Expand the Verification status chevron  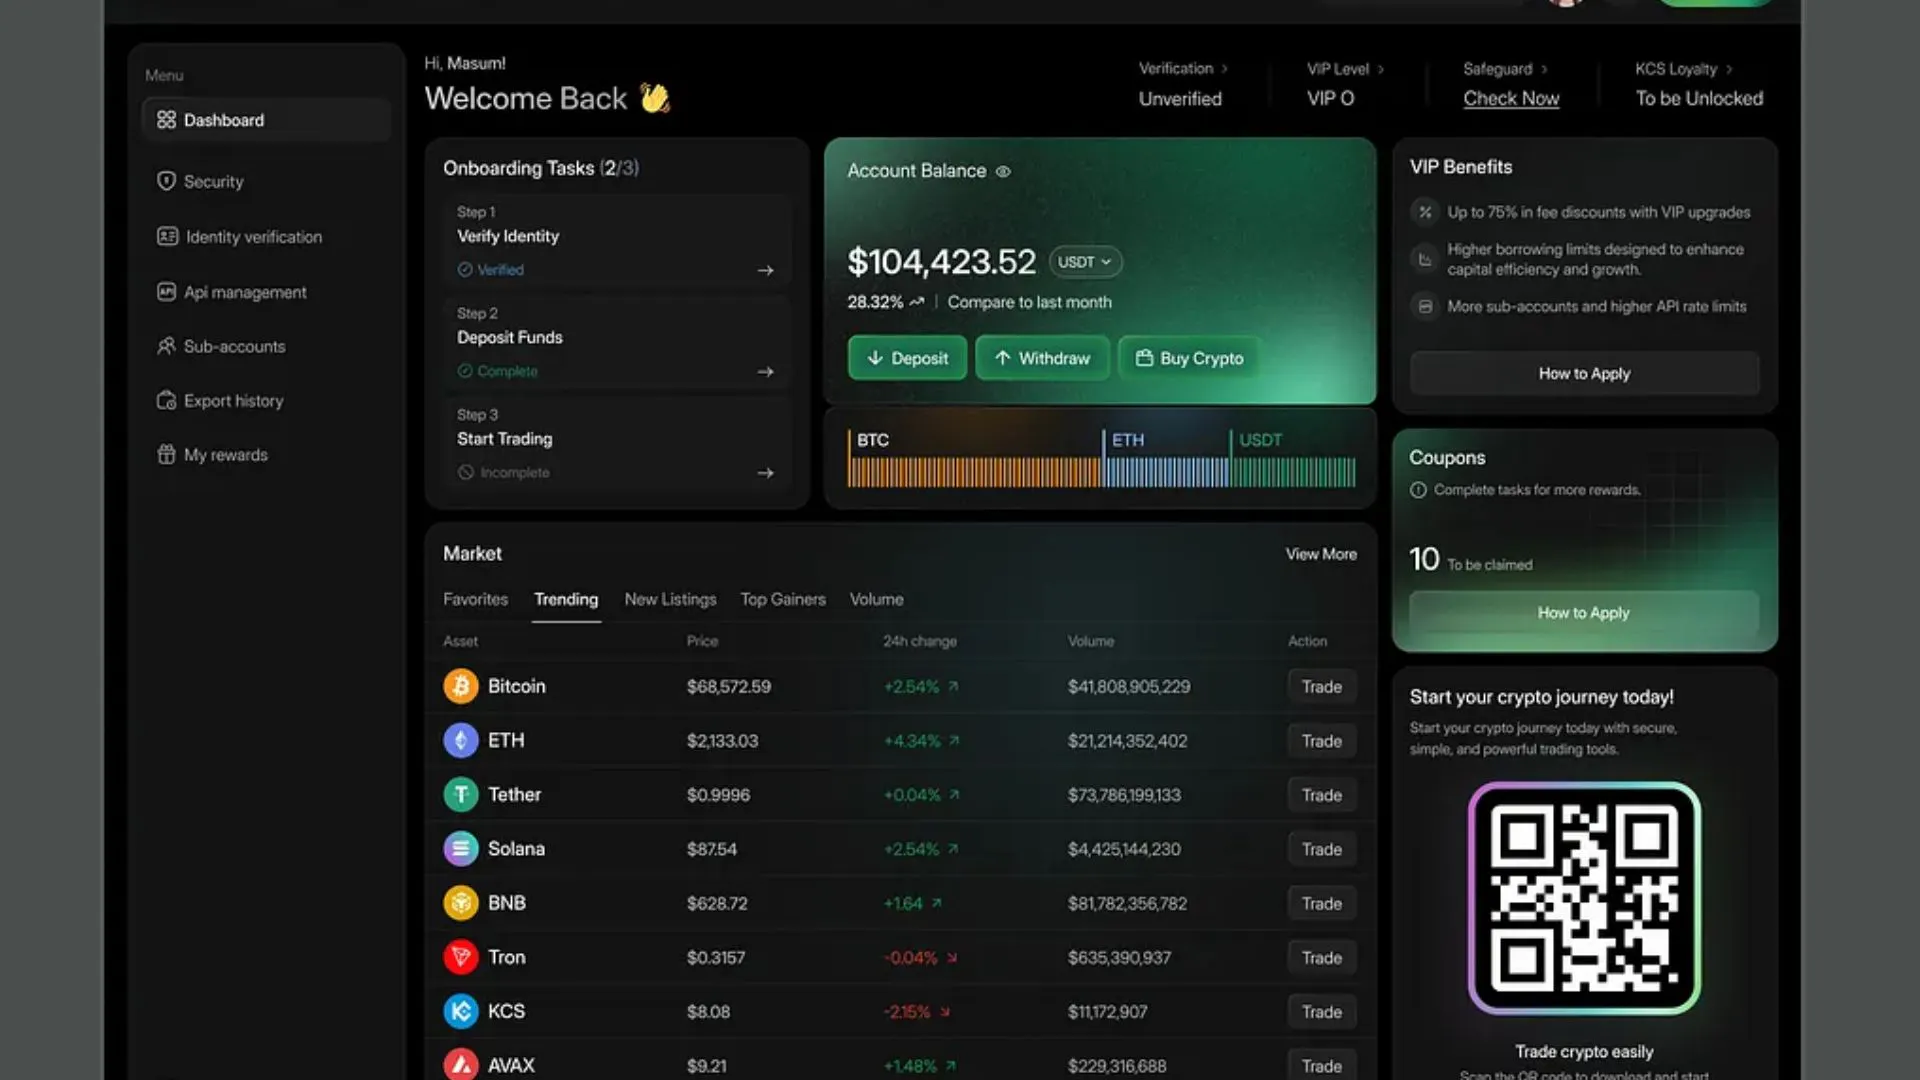(1224, 69)
